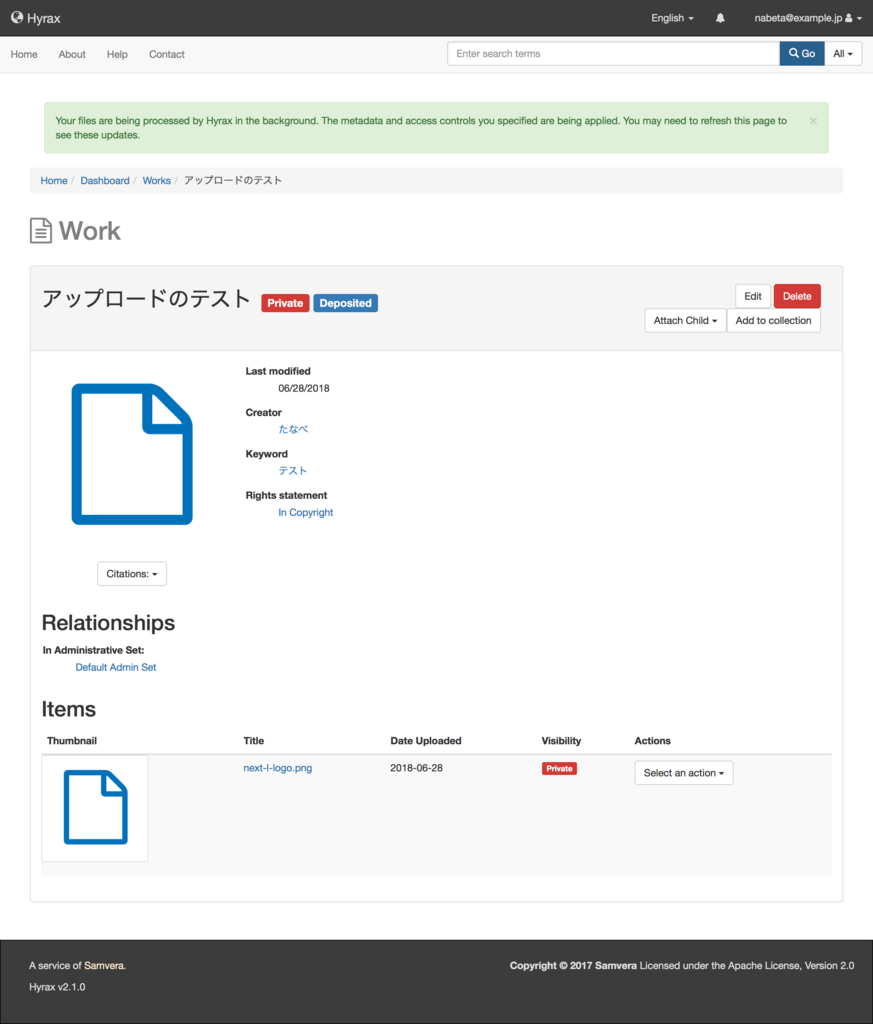Click the Private badge in the Visibility column
The height and width of the screenshot is (1024, 873).
tap(560, 769)
